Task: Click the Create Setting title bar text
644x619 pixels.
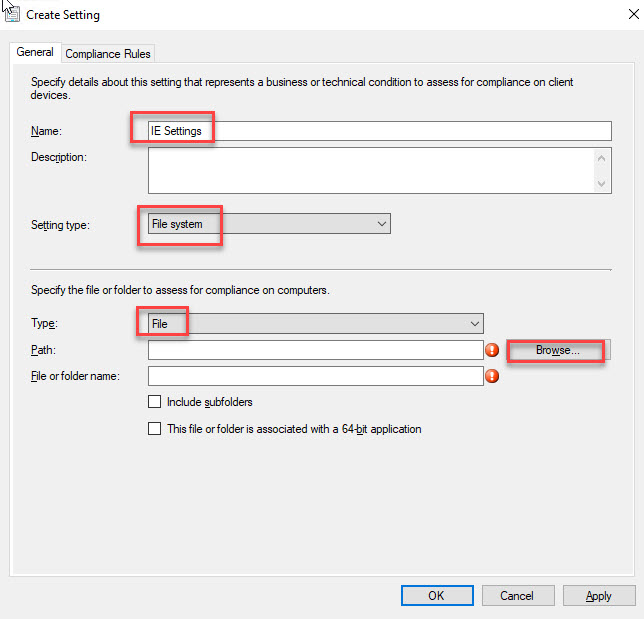Action: point(63,15)
